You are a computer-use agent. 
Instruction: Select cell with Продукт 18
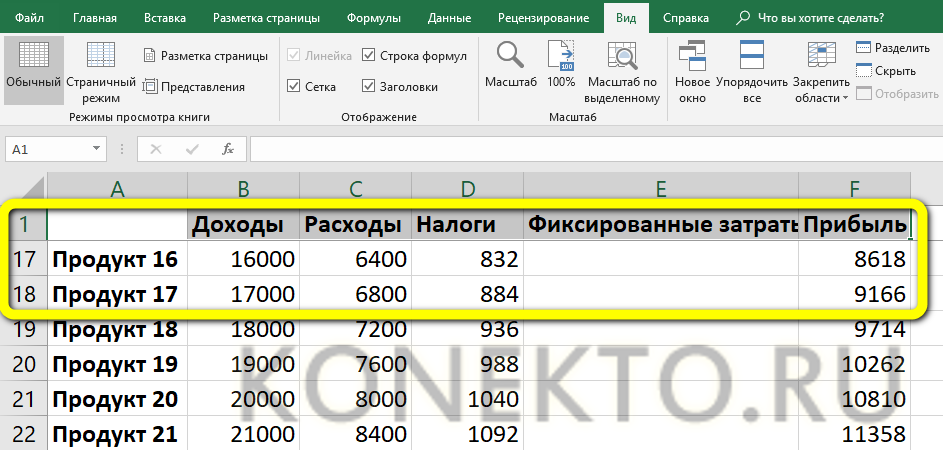pos(116,330)
